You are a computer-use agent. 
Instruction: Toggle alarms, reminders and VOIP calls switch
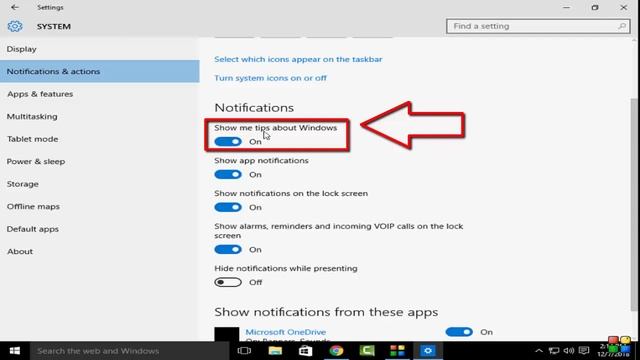(x=228, y=249)
